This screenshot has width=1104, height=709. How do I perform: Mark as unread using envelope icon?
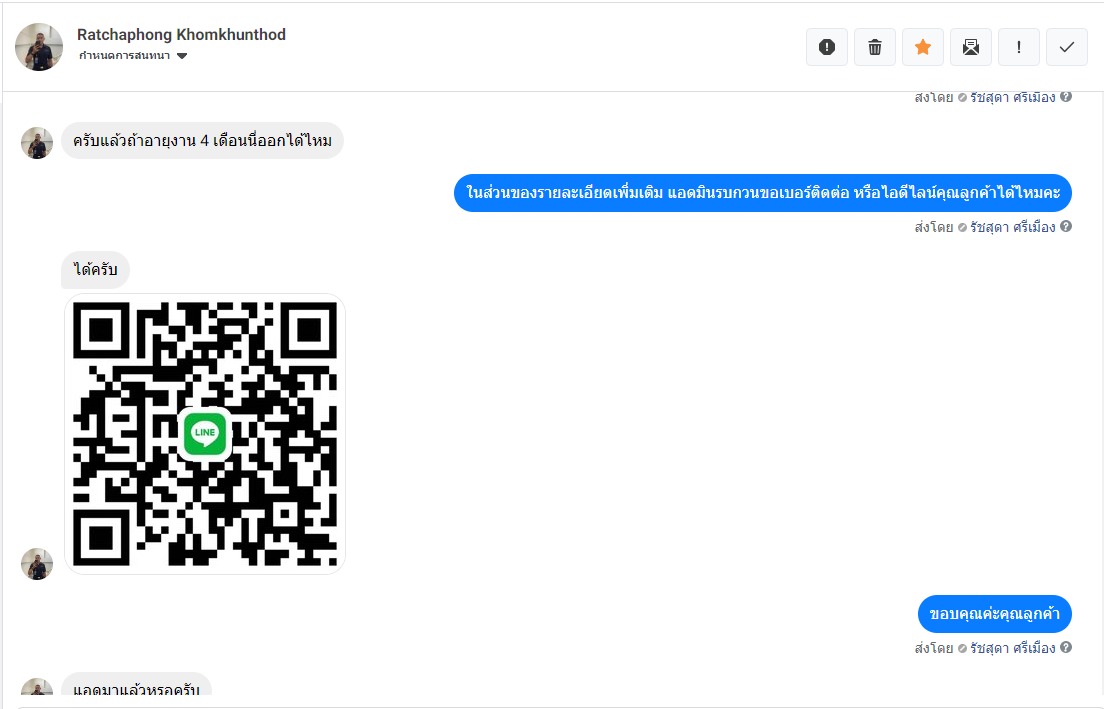click(971, 47)
